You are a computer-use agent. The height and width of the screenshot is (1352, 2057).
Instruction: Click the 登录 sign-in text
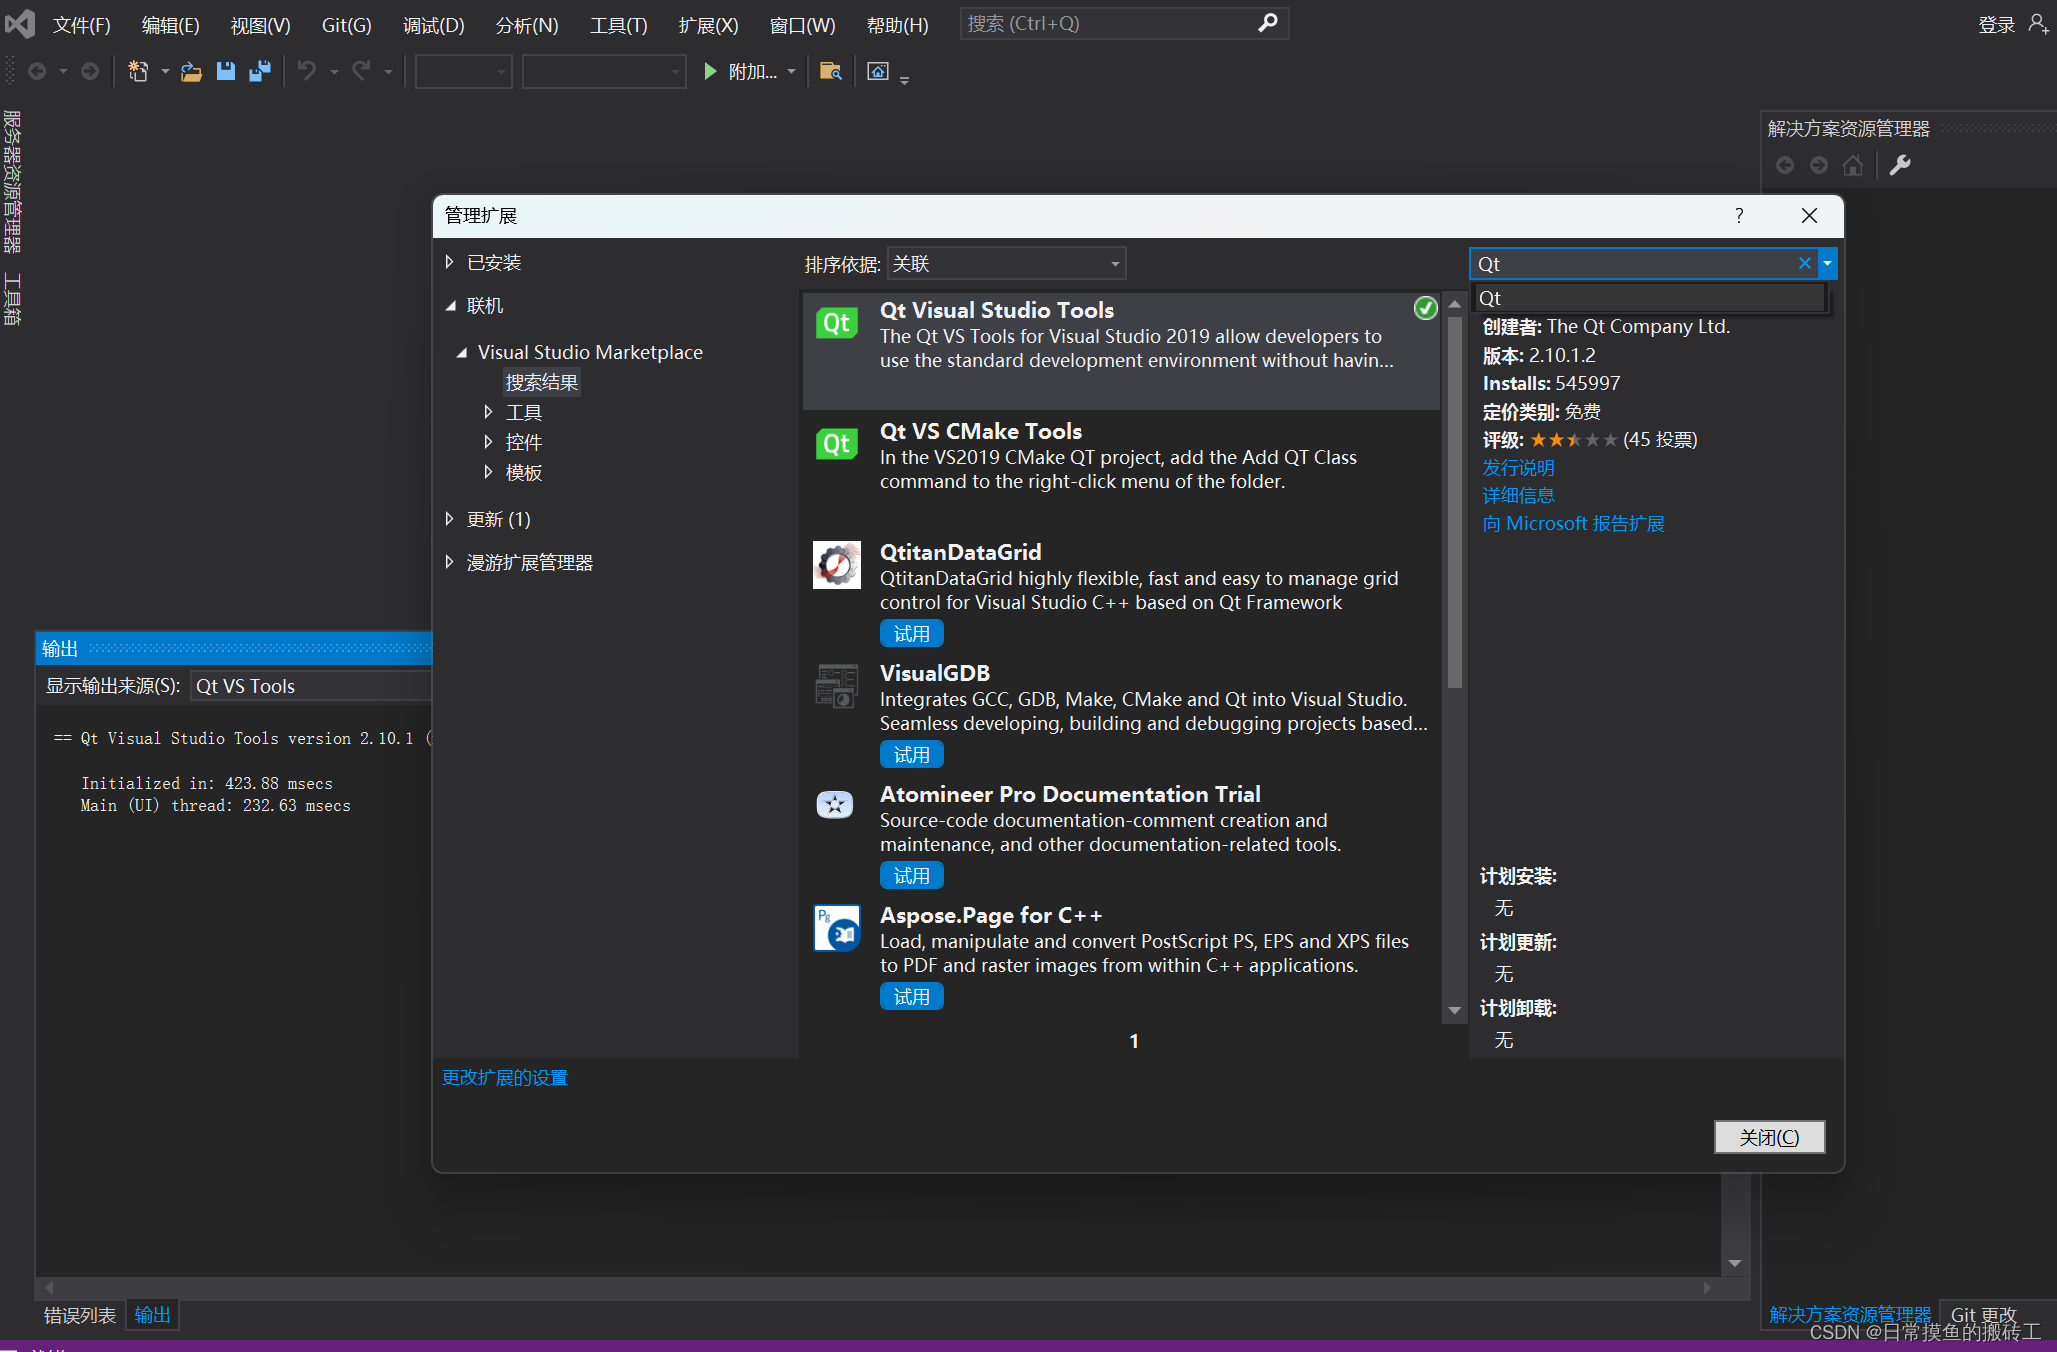[x=1996, y=25]
